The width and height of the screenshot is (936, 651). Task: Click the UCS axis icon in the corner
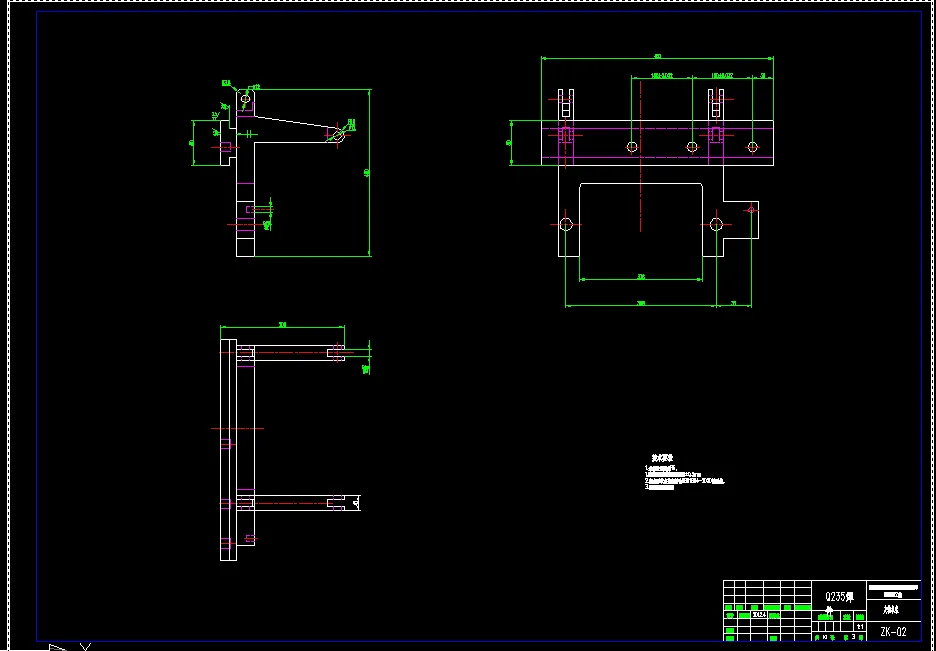69,647
